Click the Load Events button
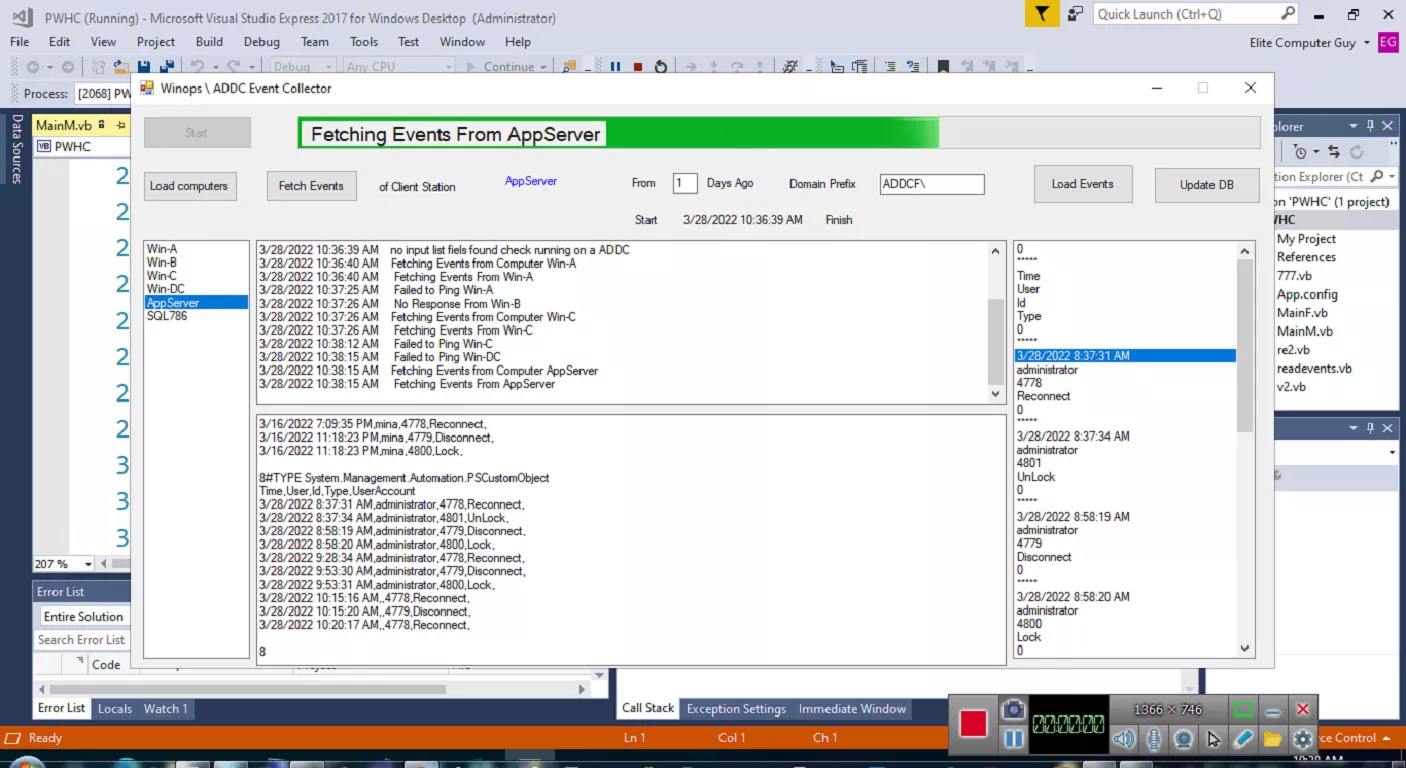The image size is (1406, 768). click(1082, 184)
